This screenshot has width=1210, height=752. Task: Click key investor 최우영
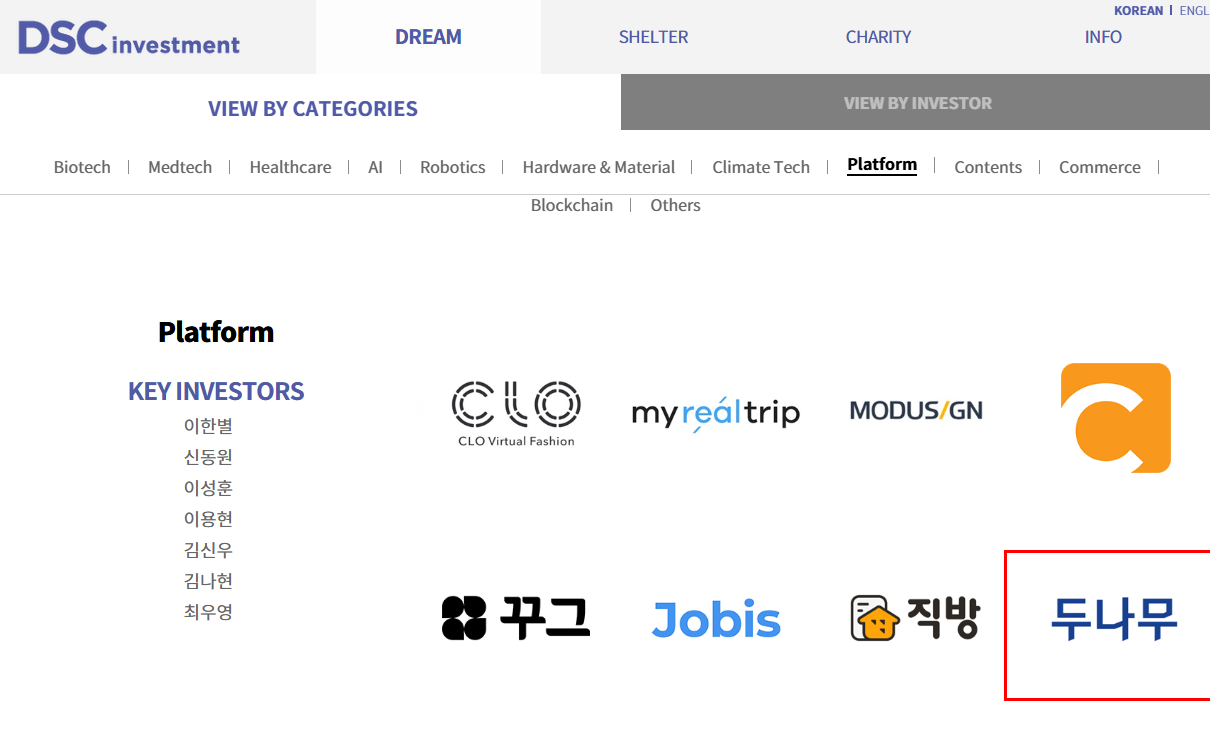(x=208, y=612)
